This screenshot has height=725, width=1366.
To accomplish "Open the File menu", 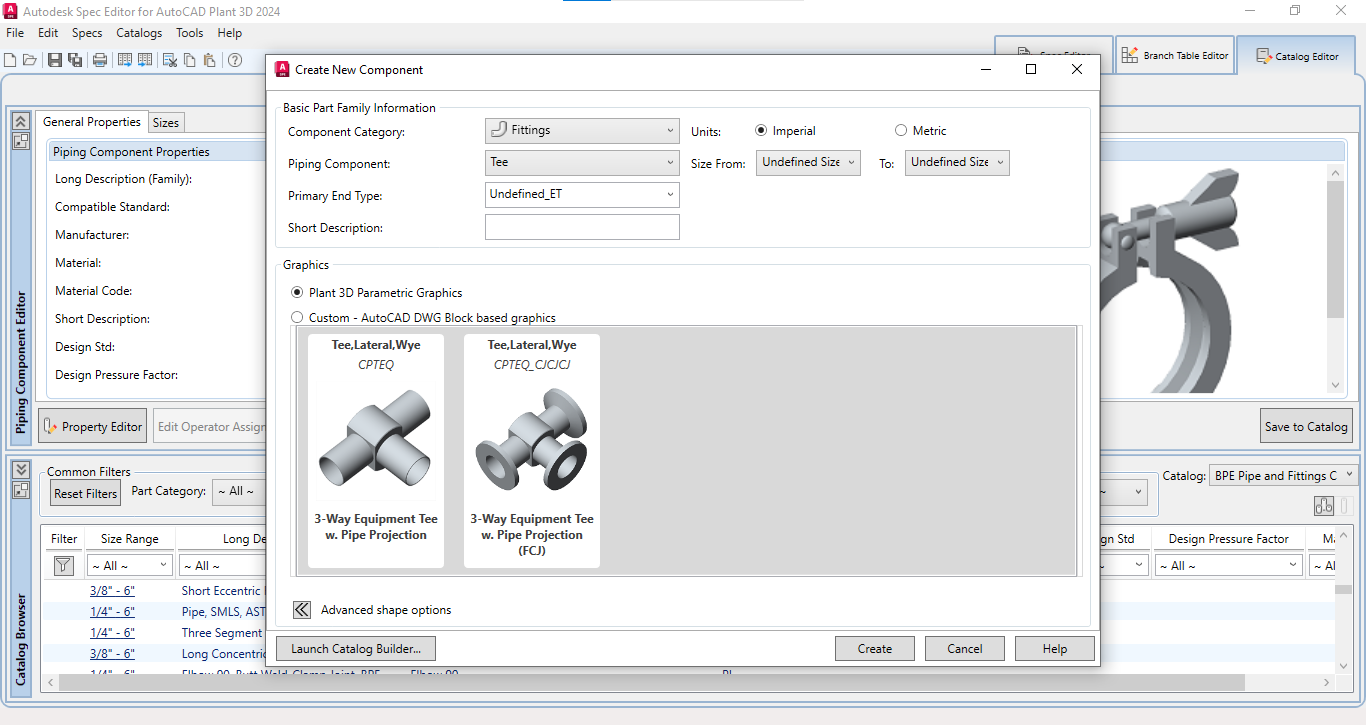I will click(15, 33).
